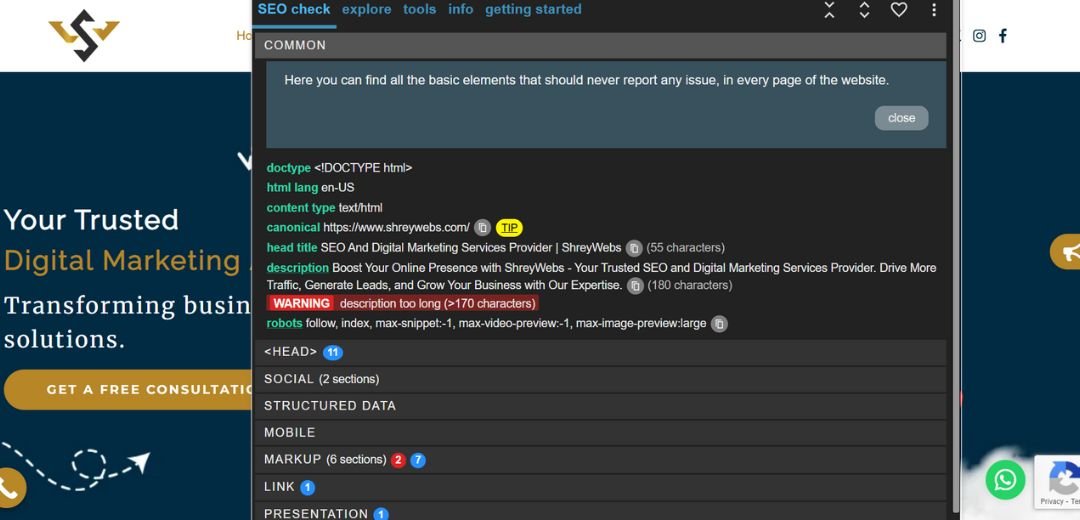
Task: Click the robots label link
Action: click(284, 323)
